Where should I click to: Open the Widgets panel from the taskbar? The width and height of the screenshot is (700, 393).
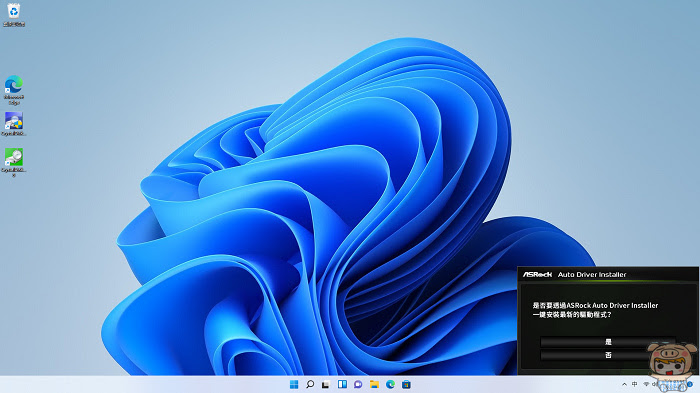point(342,385)
